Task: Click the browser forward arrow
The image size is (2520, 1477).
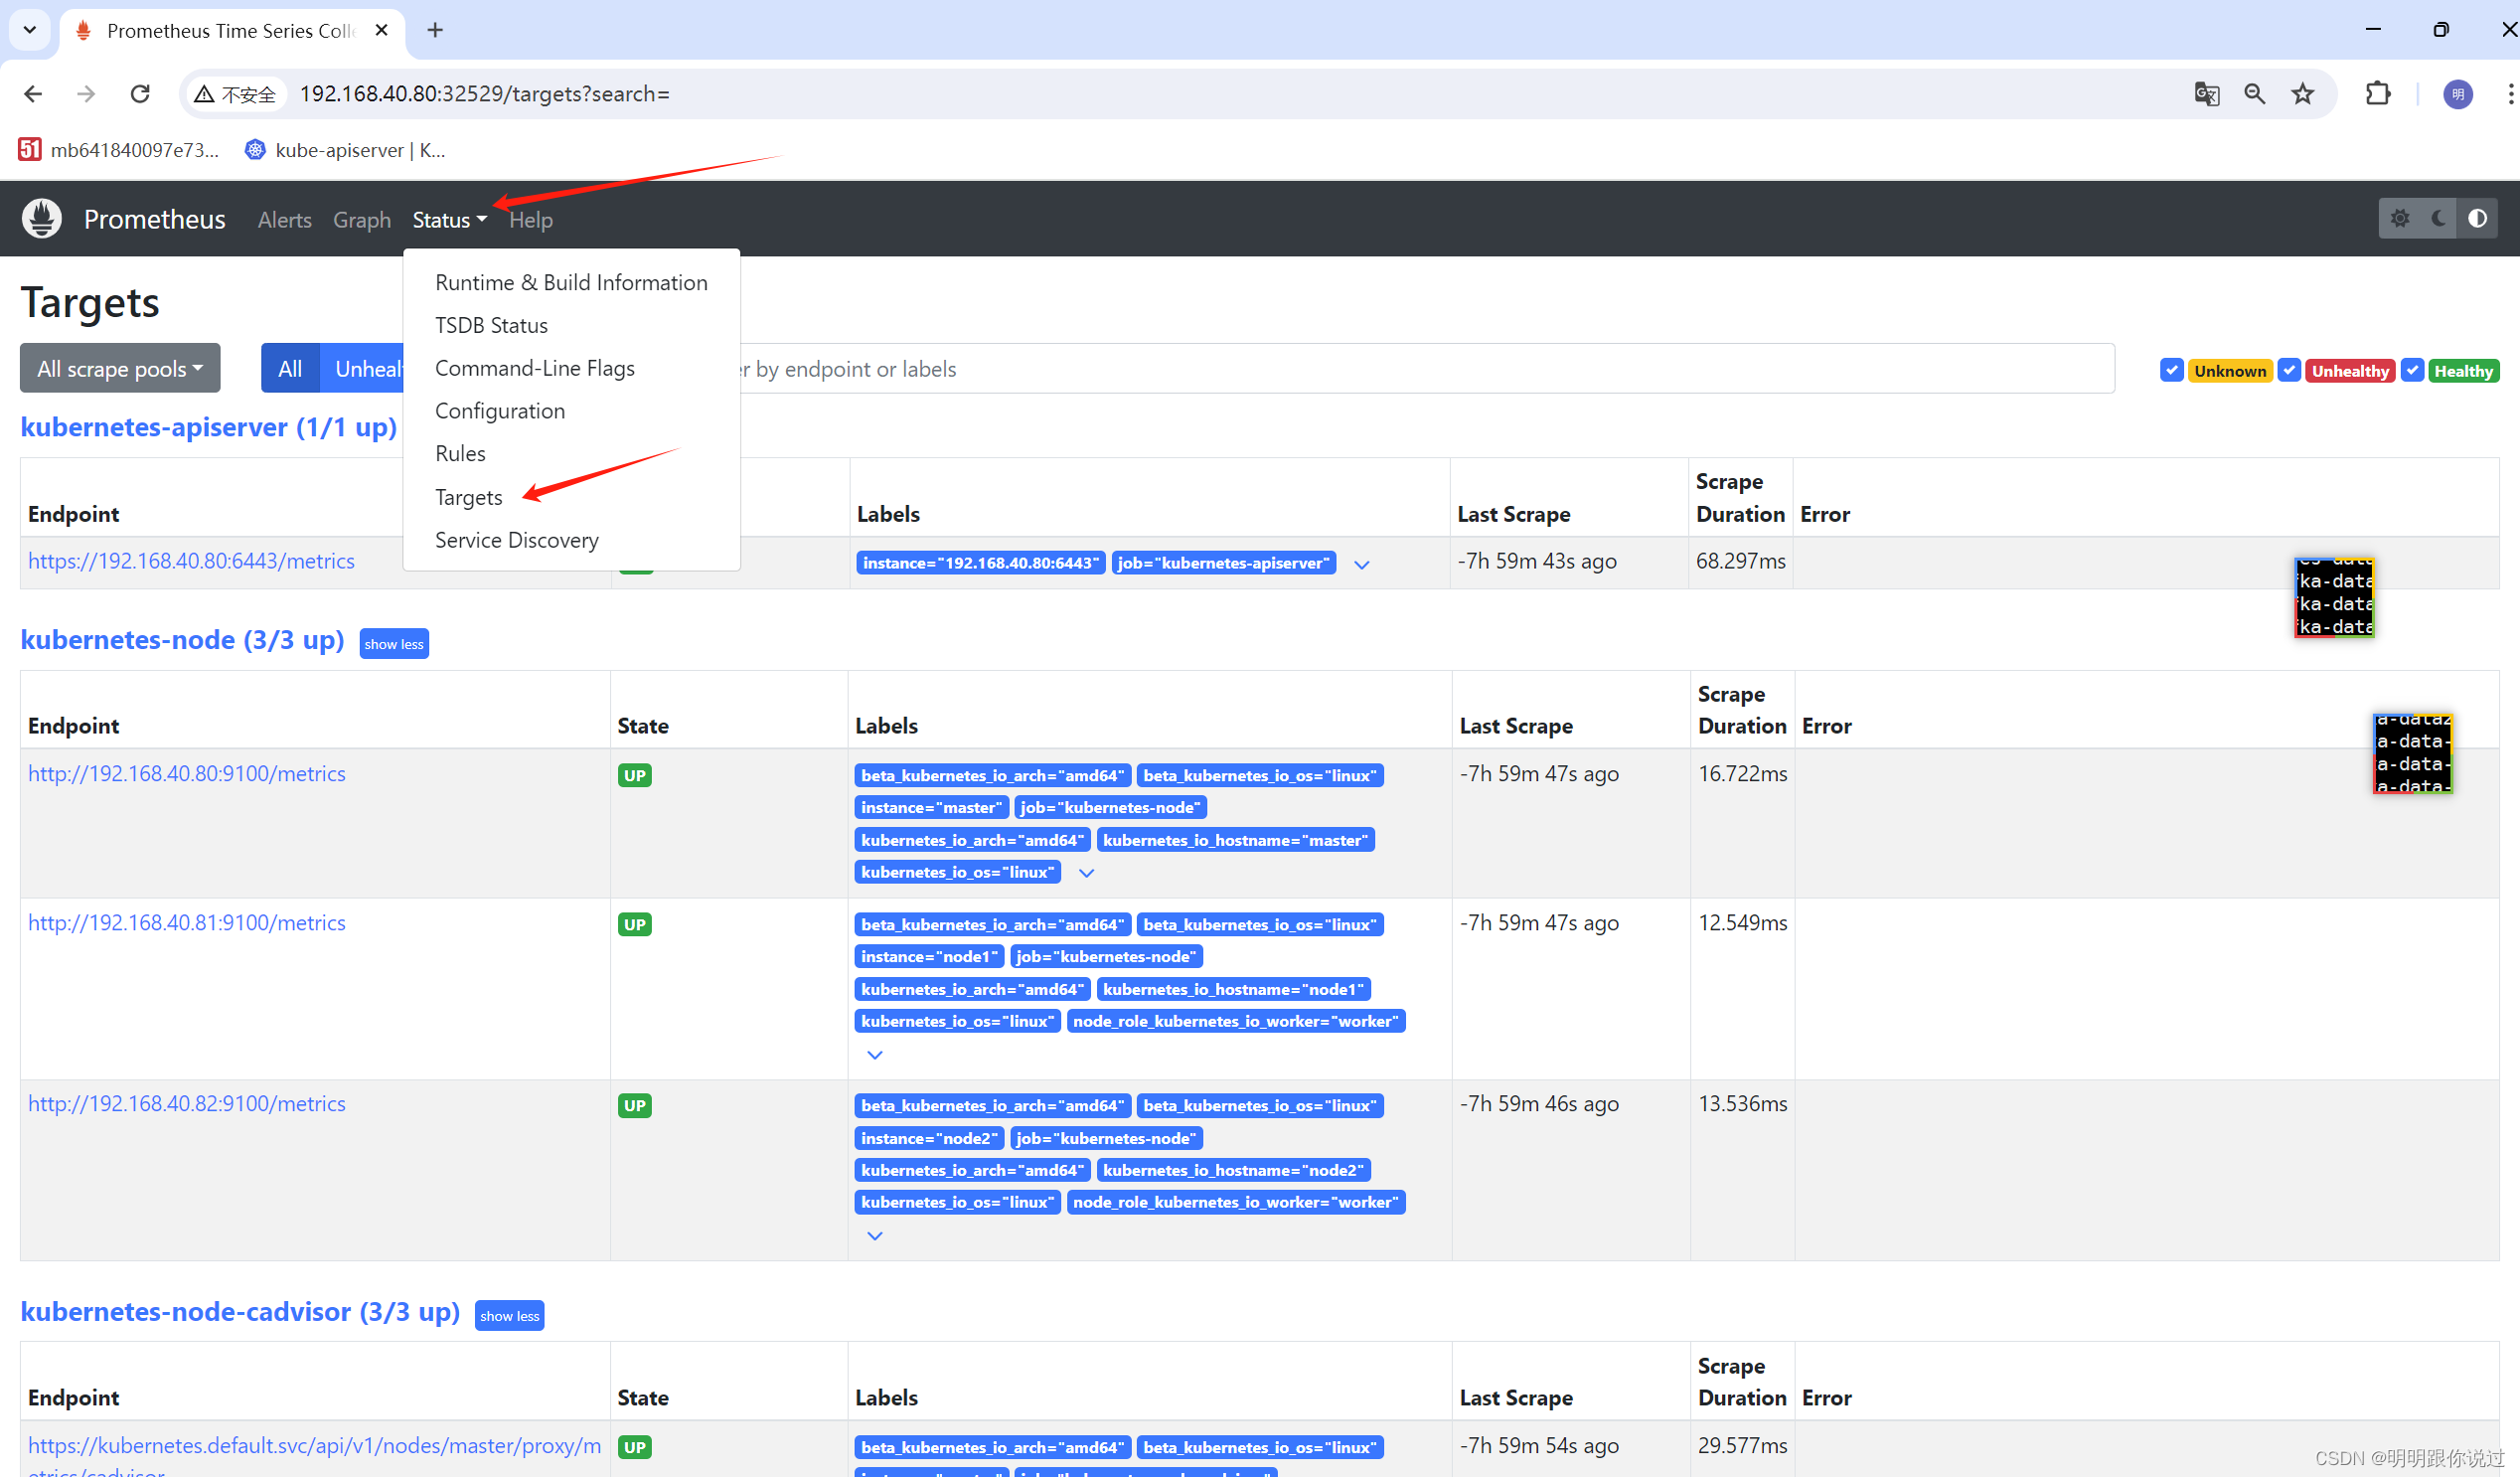Action: [x=86, y=94]
